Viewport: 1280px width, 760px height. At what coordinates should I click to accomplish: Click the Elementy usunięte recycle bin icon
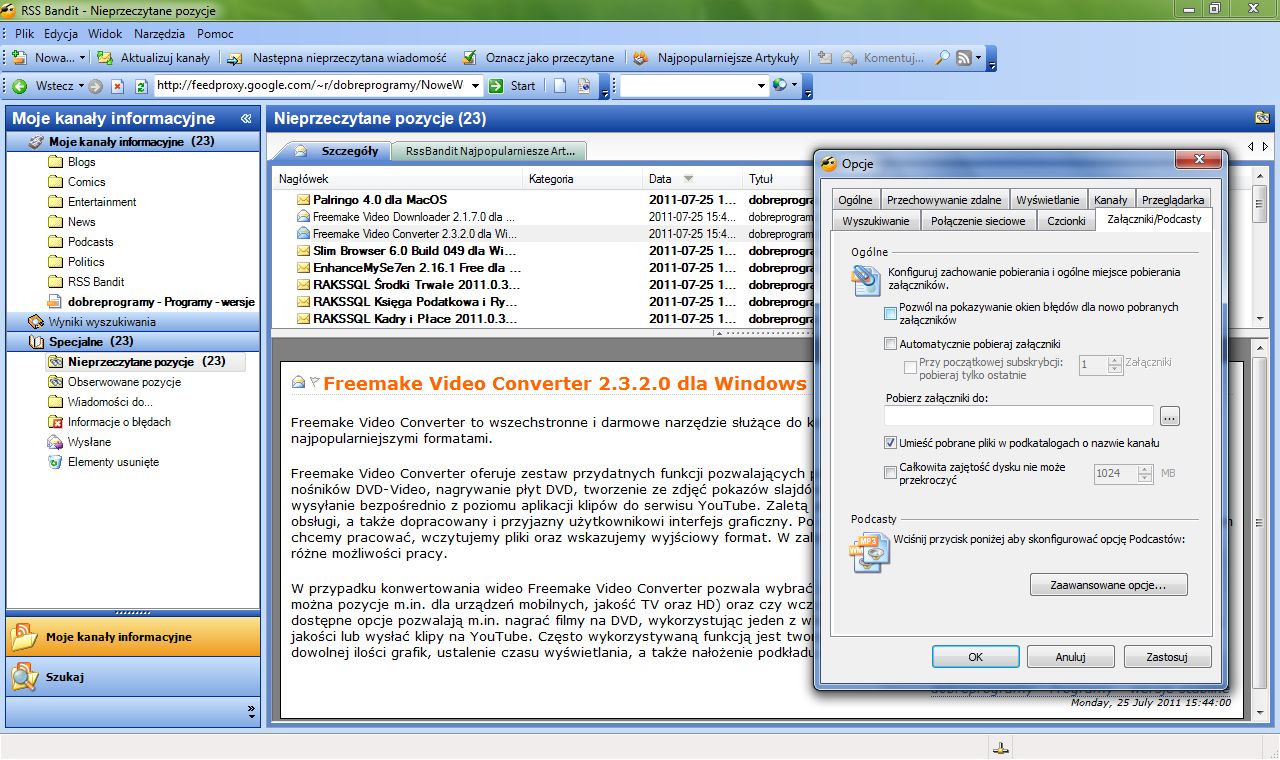56,462
